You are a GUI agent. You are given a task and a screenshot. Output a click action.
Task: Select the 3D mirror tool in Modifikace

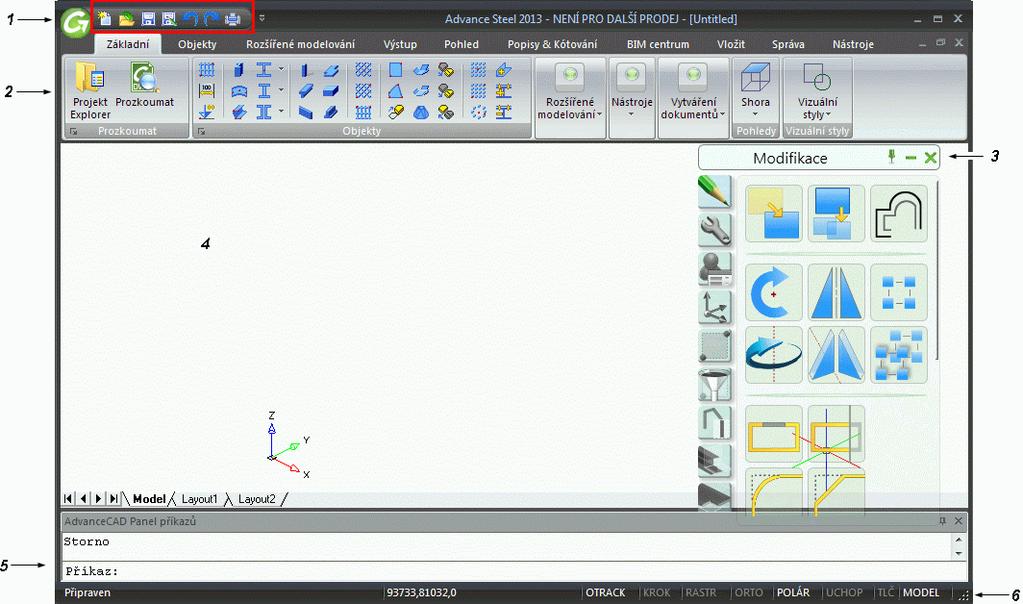click(x=836, y=355)
